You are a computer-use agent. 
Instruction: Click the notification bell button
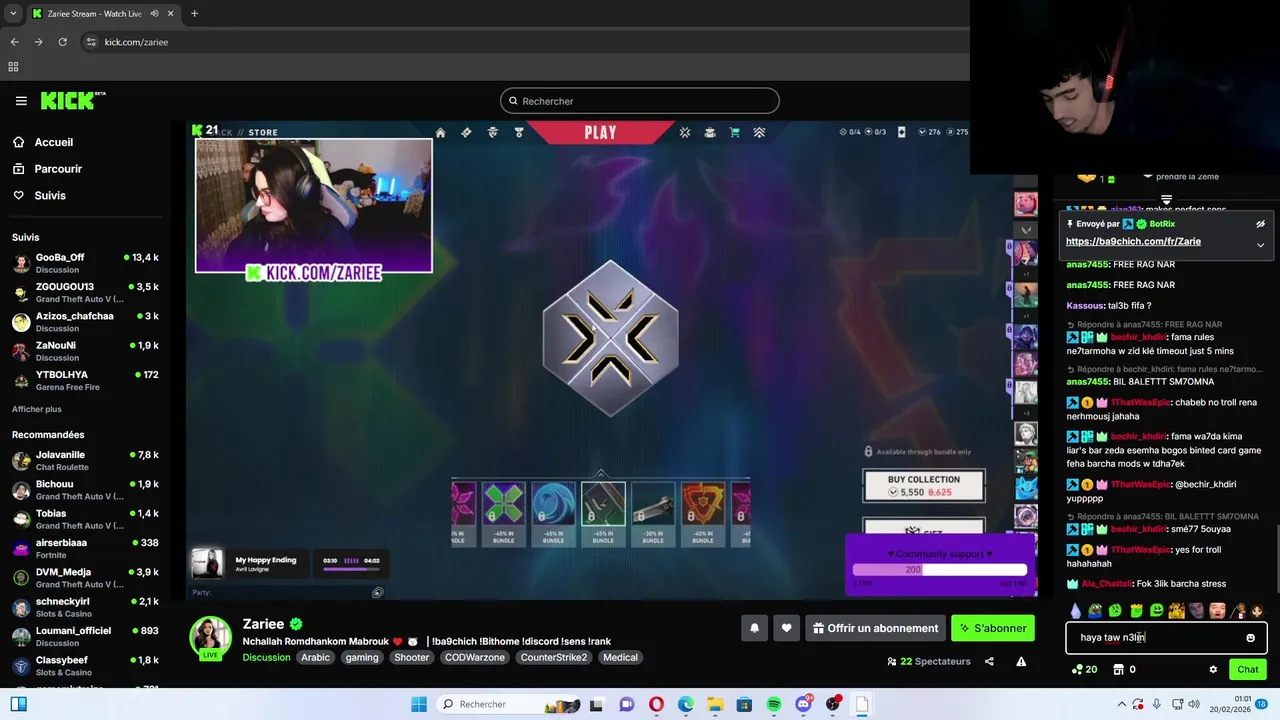[x=755, y=628]
